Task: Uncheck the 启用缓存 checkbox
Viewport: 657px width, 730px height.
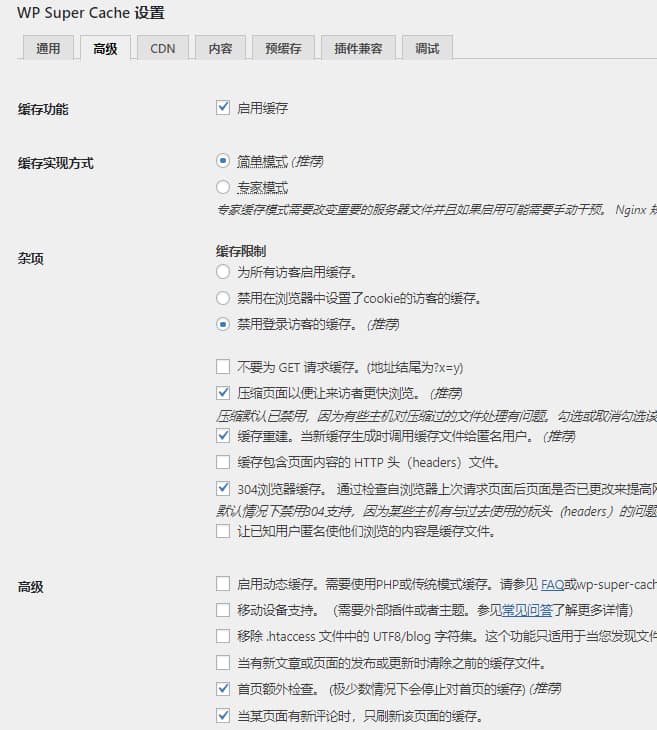Action: coord(223,108)
